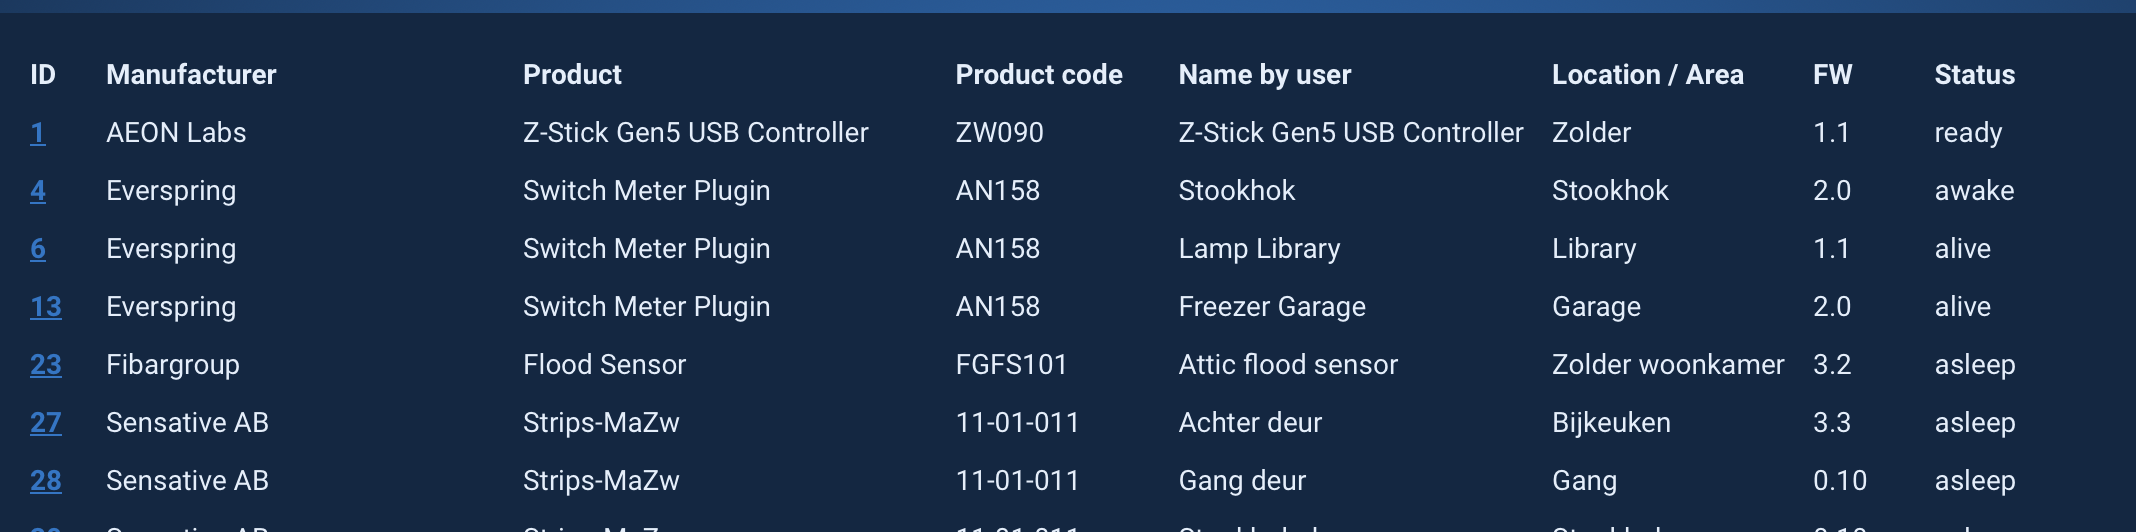This screenshot has width=2136, height=532.
Task: Select the AEON Labs manufacturer cell
Action: [176, 133]
